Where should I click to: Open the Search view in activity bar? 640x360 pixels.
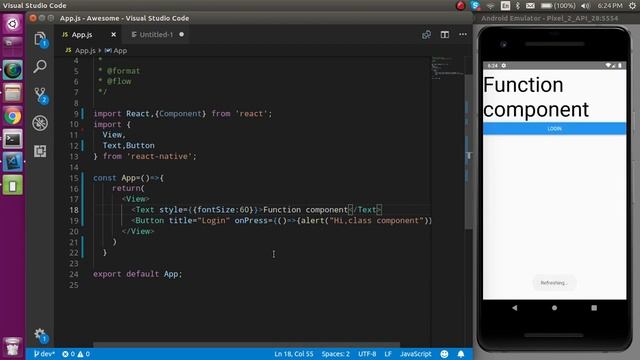[x=40, y=66]
